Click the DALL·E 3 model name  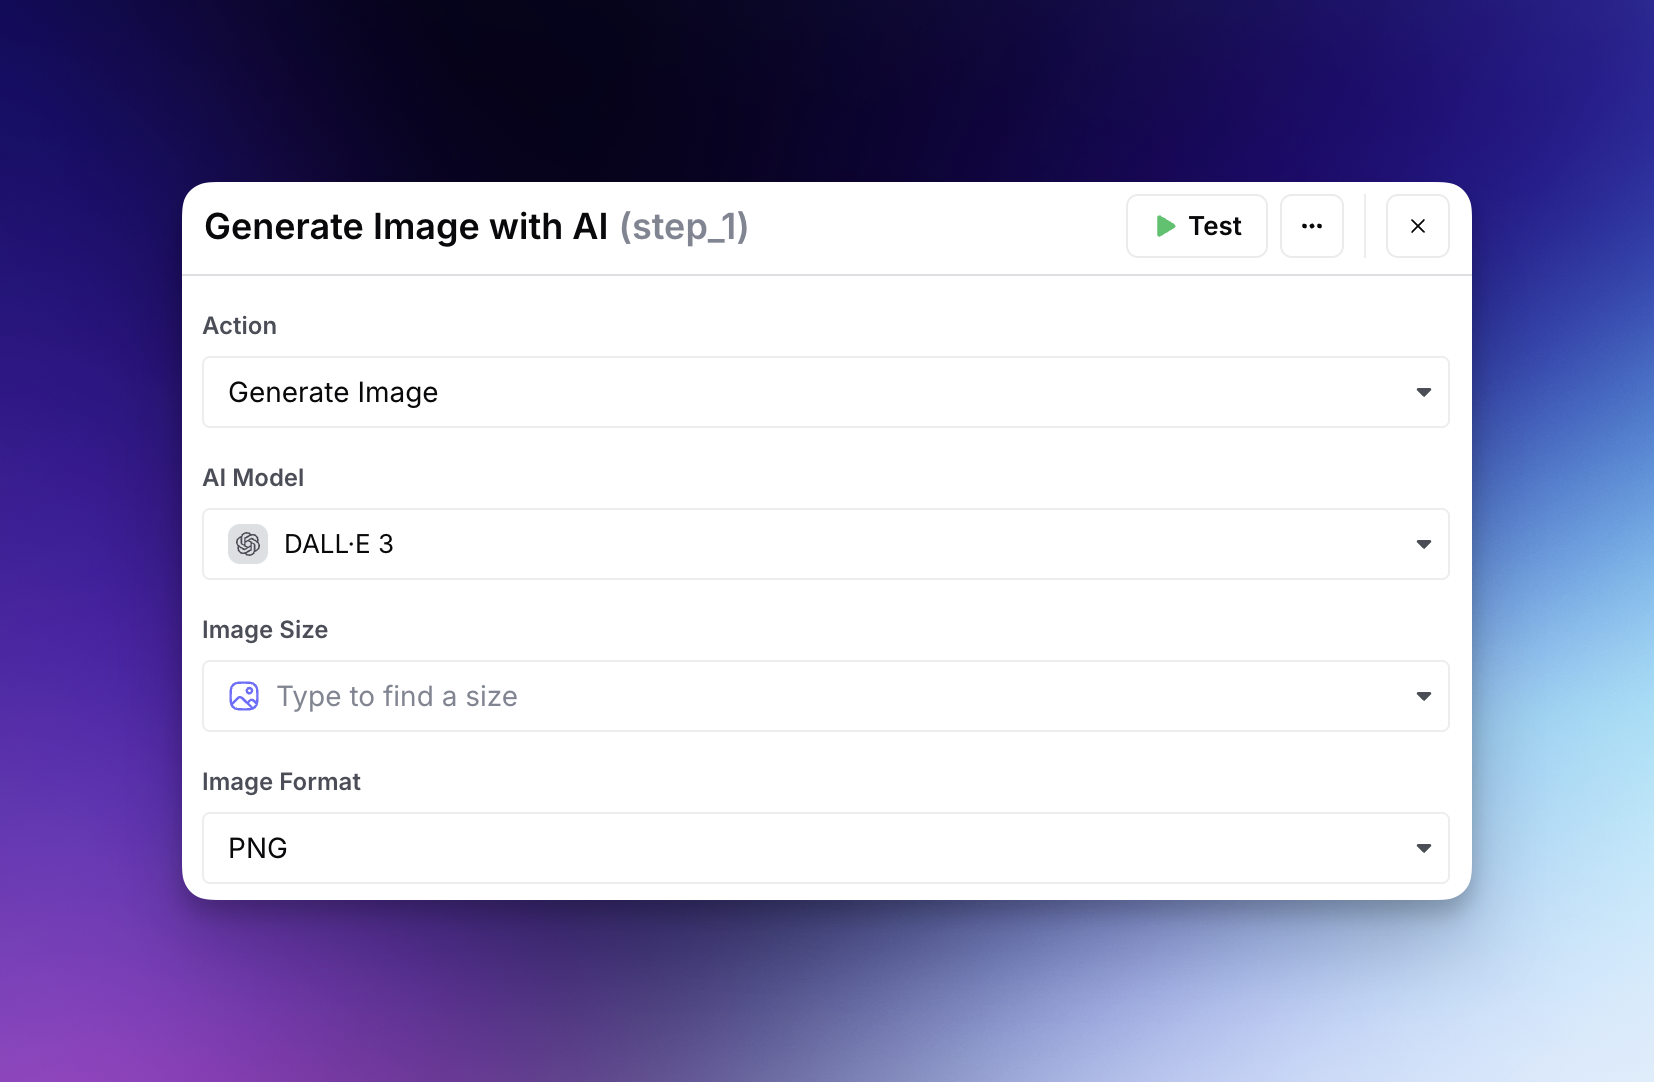click(x=339, y=544)
